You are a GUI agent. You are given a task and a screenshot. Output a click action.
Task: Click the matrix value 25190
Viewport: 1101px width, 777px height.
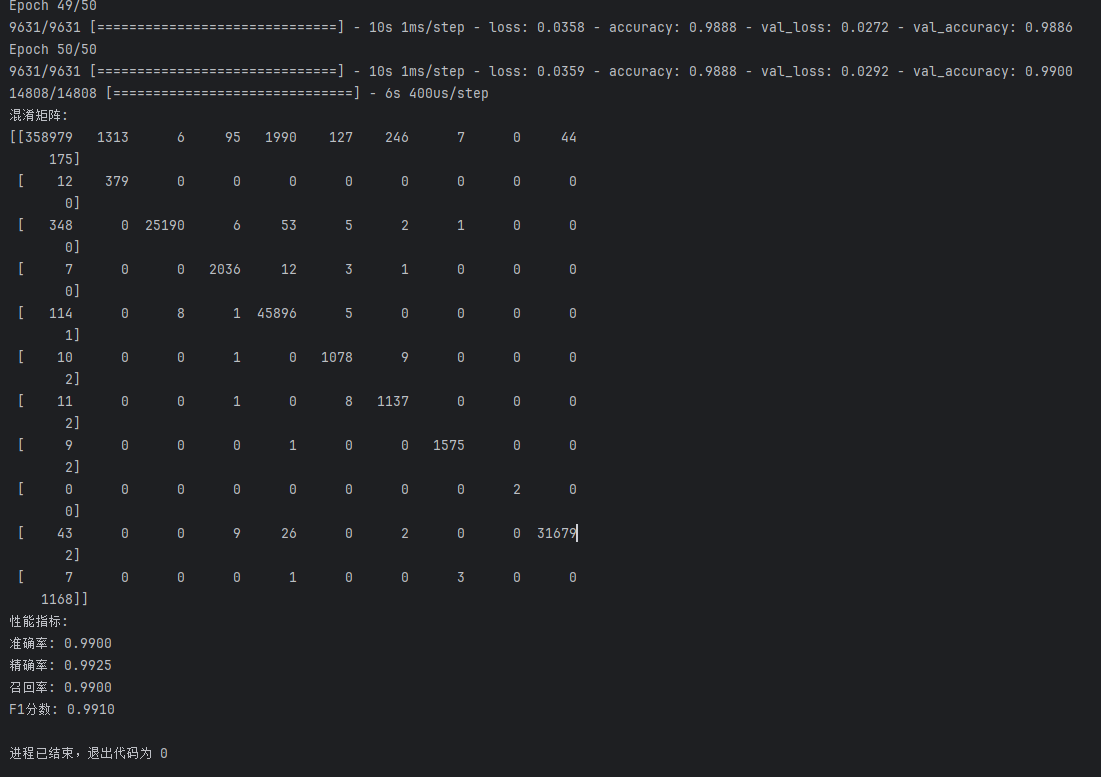(x=164, y=225)
